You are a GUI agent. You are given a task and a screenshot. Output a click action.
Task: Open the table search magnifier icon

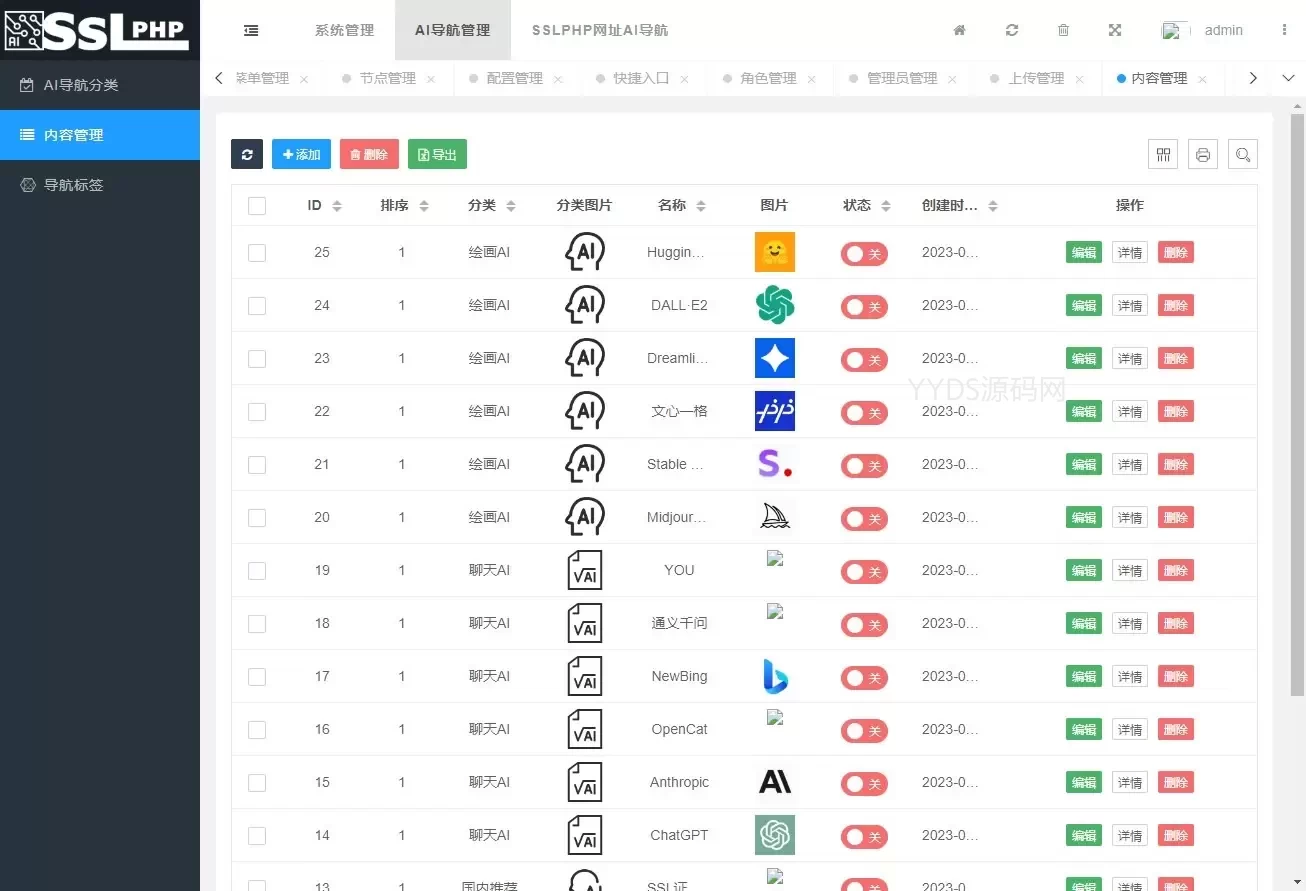tap(1243, 154)
